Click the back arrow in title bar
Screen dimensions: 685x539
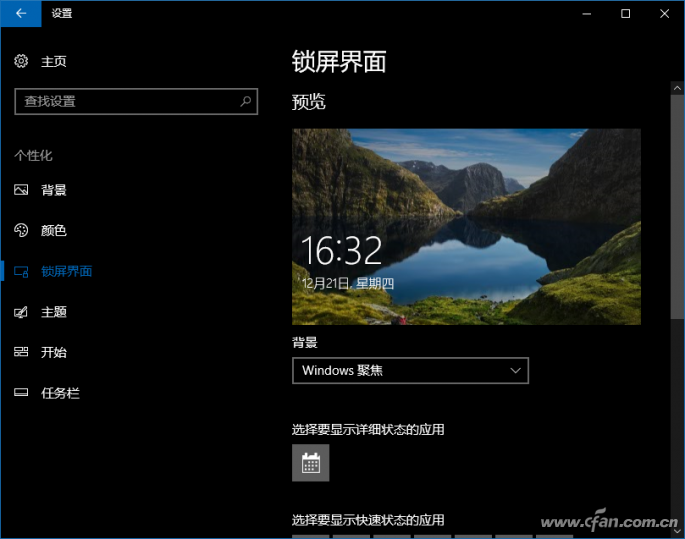[x=21, y=14]
